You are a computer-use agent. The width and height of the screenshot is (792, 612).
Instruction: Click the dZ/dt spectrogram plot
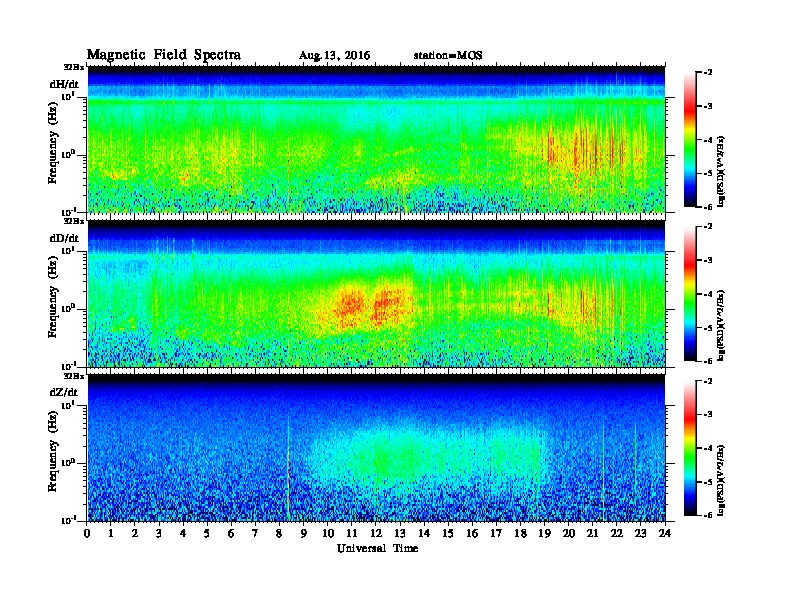[x=376, y=448]
